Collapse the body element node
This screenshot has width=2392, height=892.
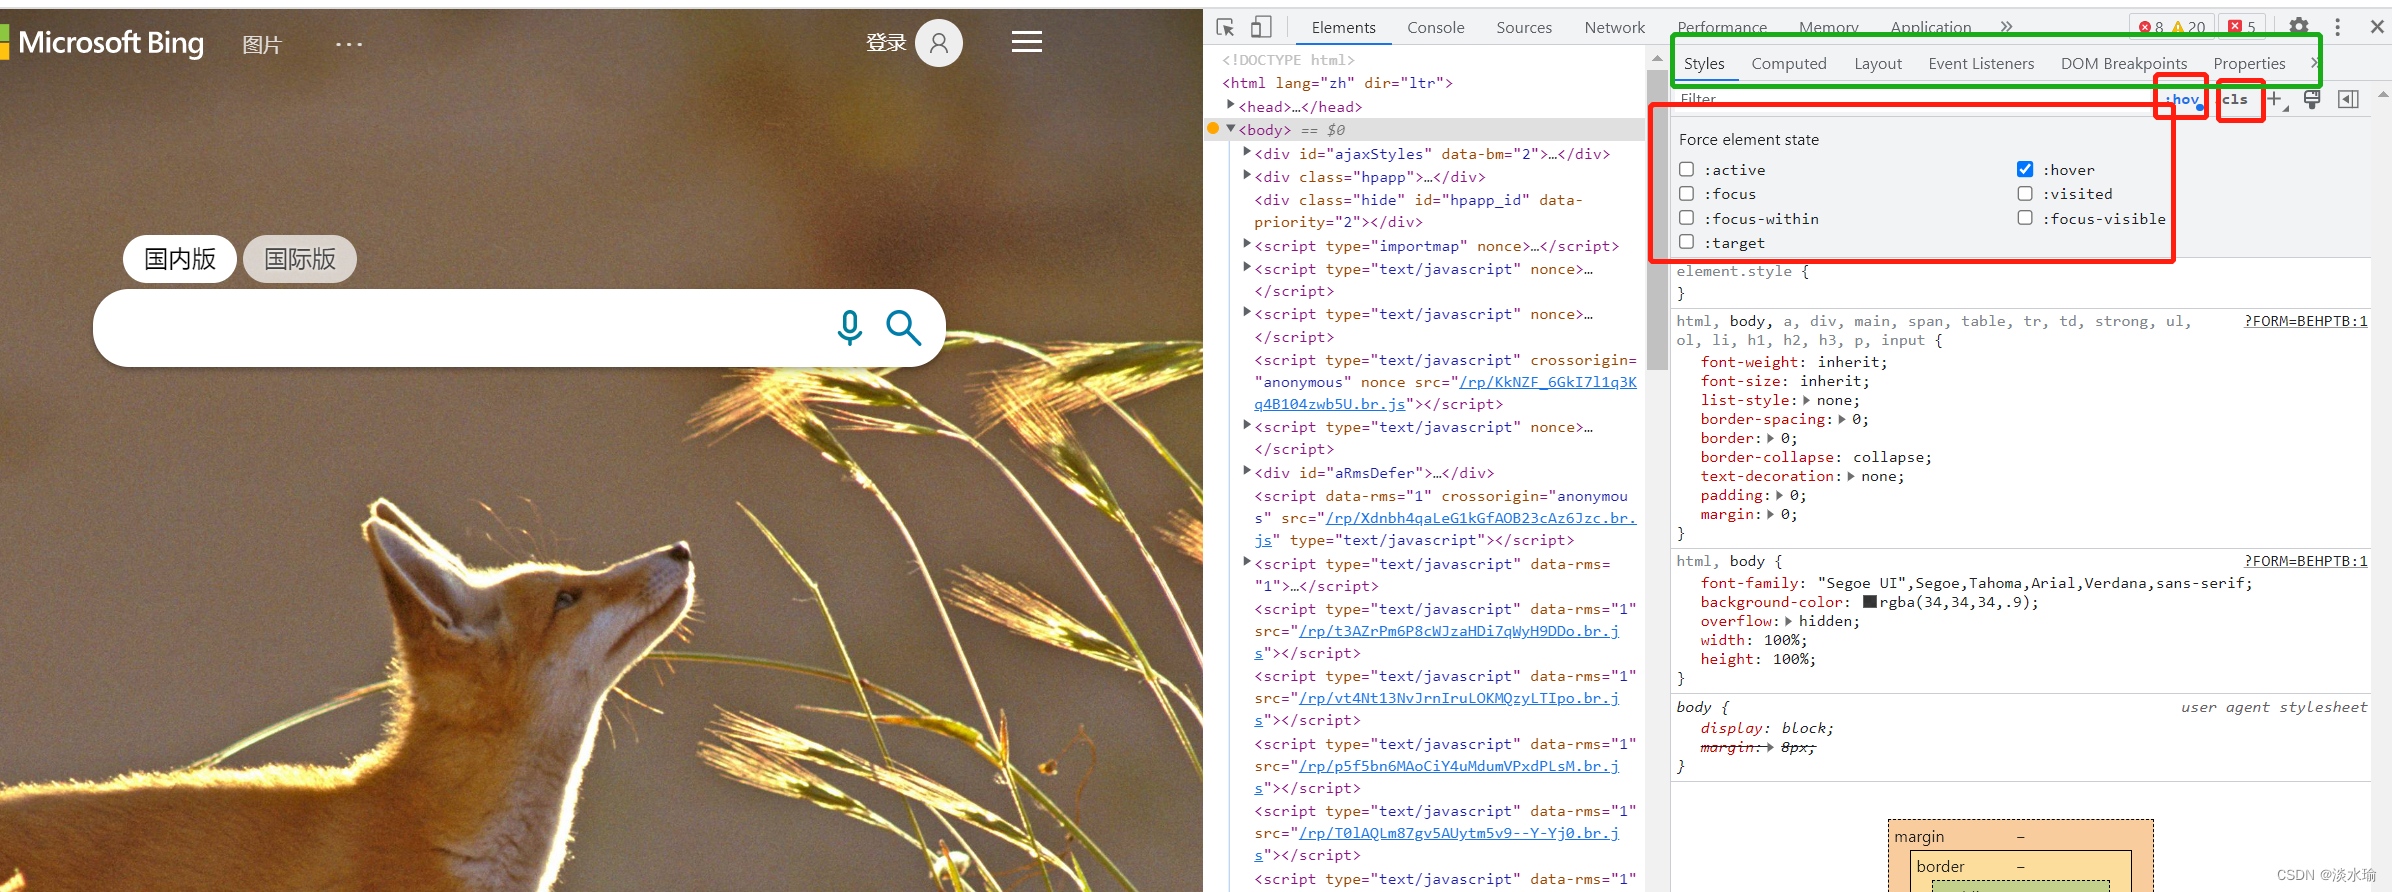pos(1231,129)
